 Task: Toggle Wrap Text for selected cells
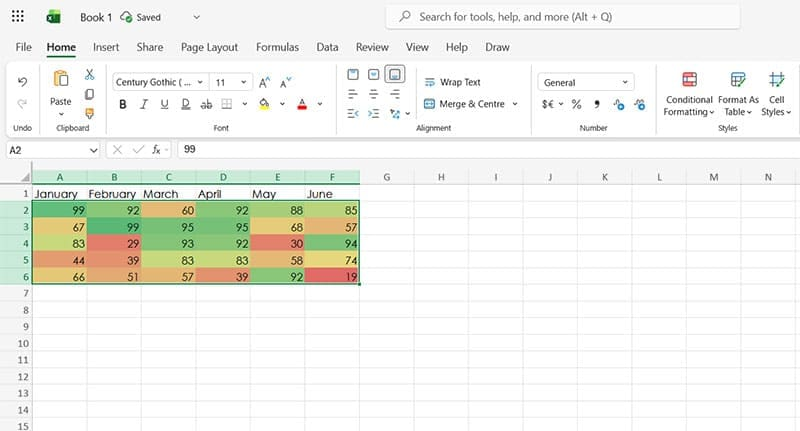451,82
